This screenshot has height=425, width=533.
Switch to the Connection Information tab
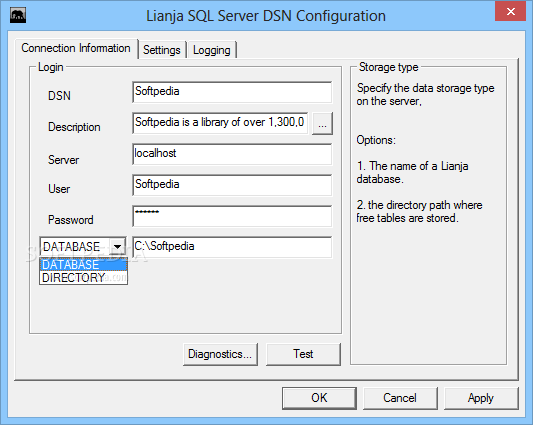pyautogui.click(x=76, y=48)
